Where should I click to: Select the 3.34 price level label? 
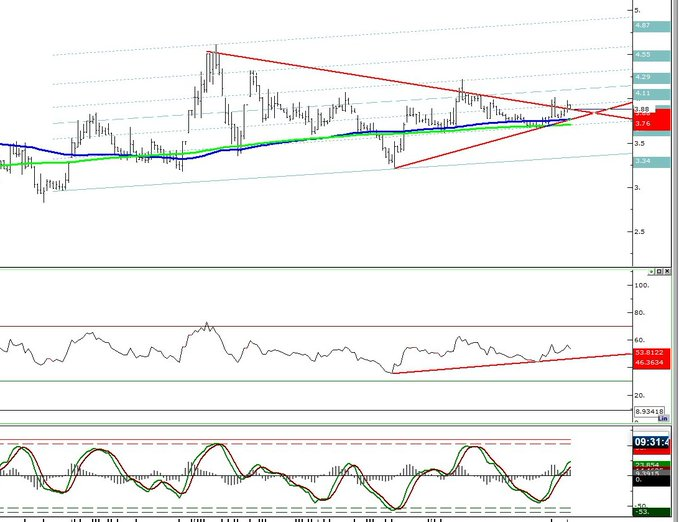[x=651, y=162]
